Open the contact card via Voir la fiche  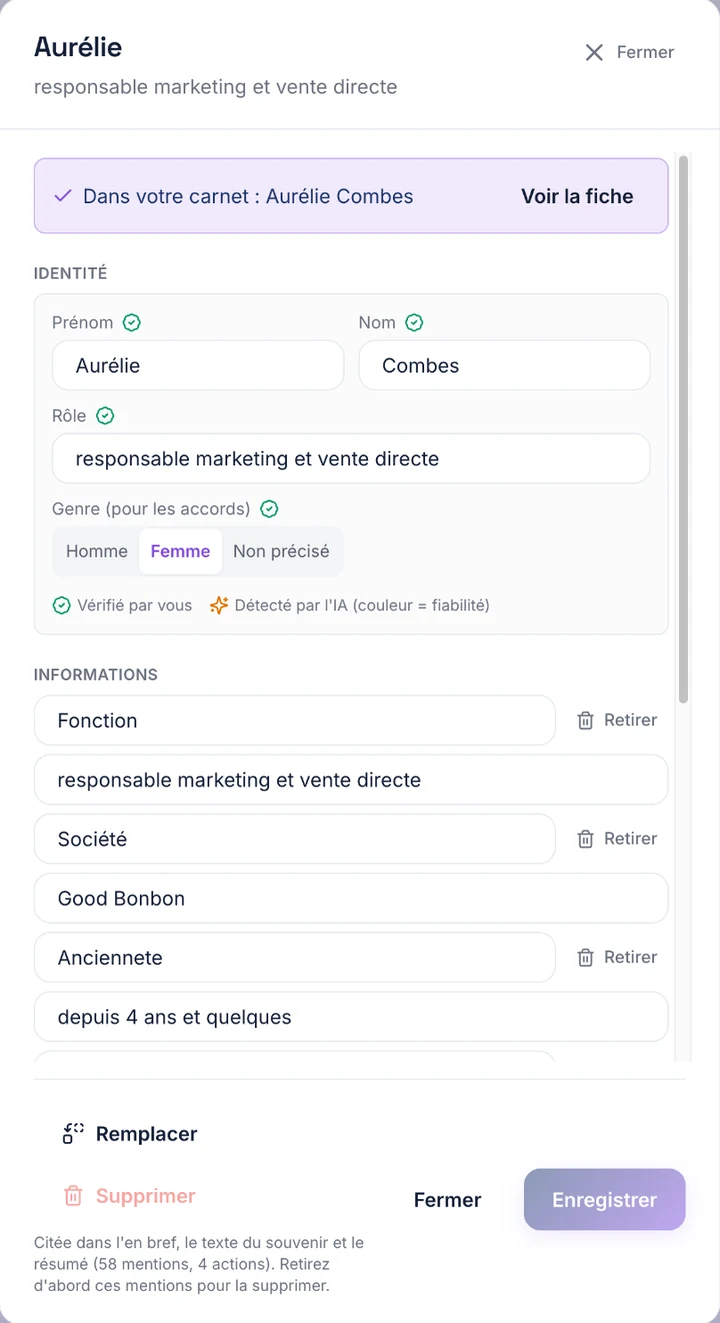pos(577,196)
